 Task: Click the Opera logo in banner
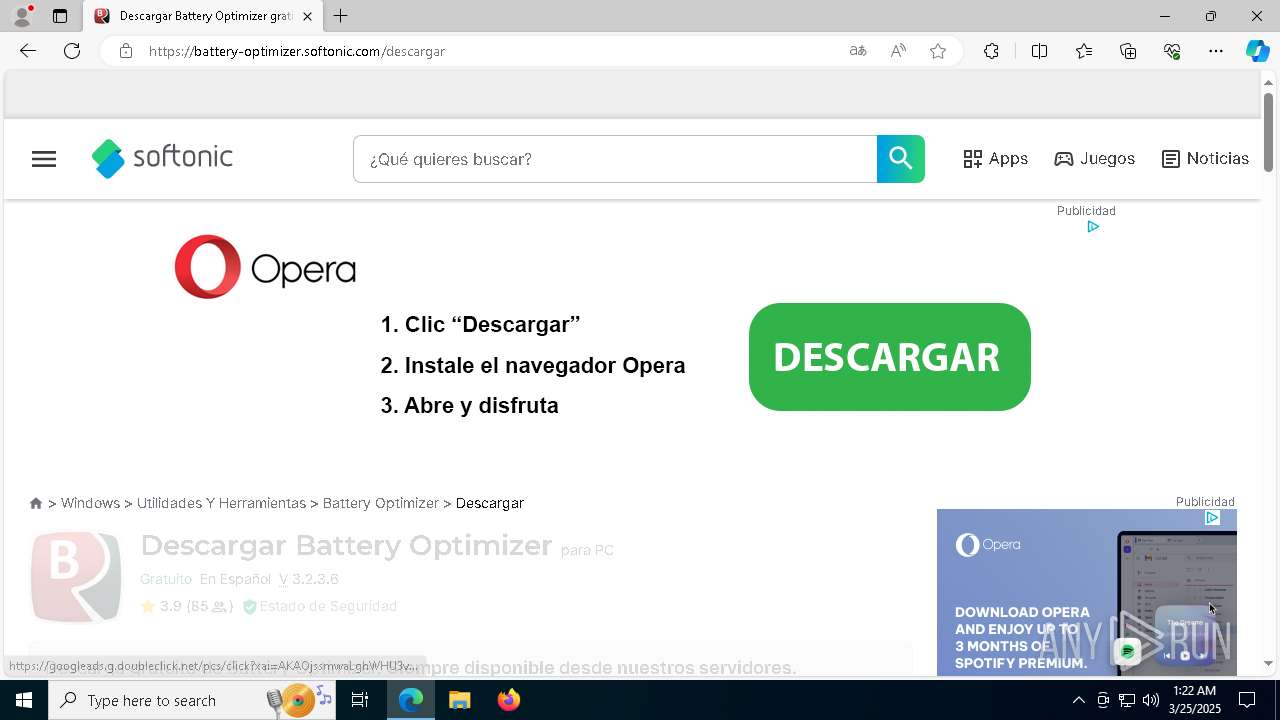[x=265, y=267]
